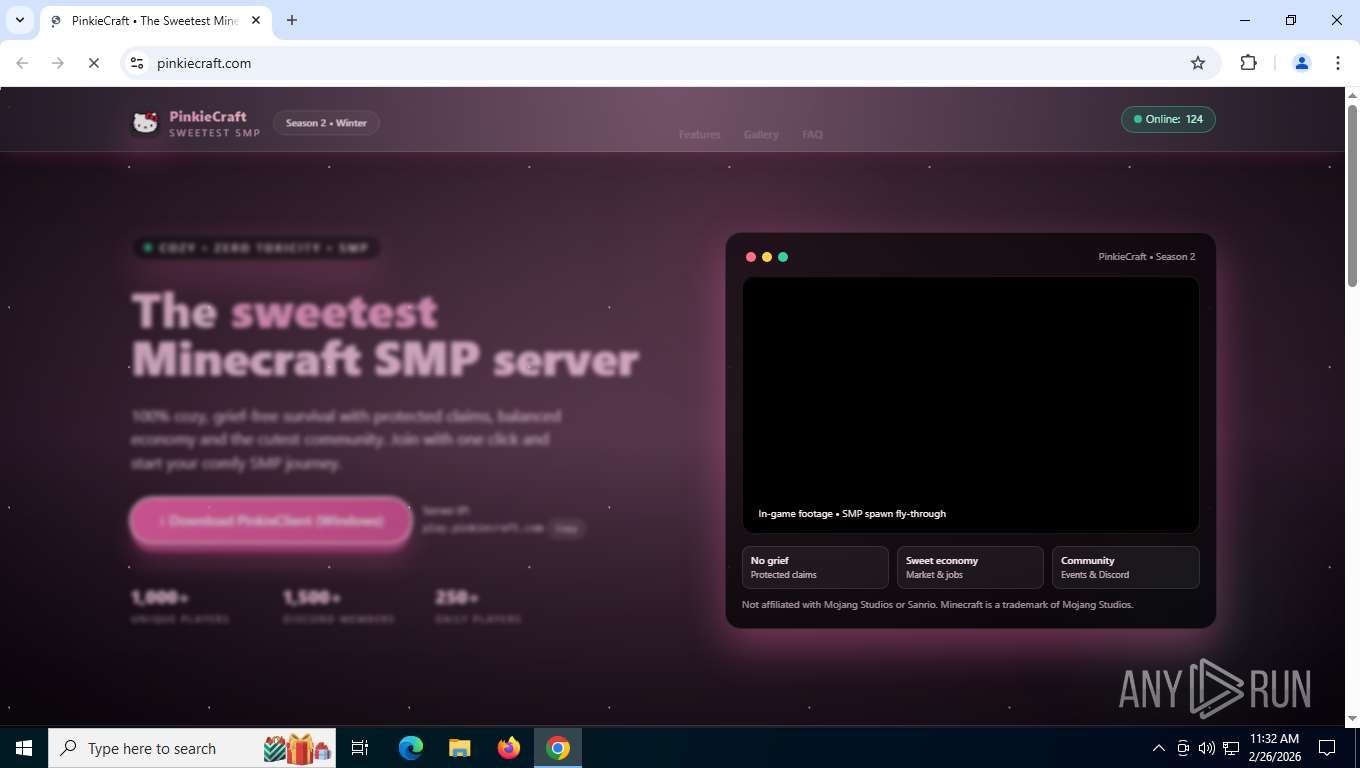The height and width of the screenshot is (768, 1360).
Task: Open Task View on the taskbar
Action: (360, 748)
